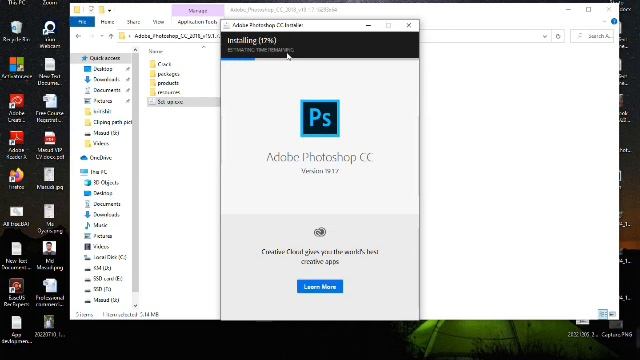Click the installer progress bar
The width and height of the screenshot is (640, 360).
pos(320,59)
